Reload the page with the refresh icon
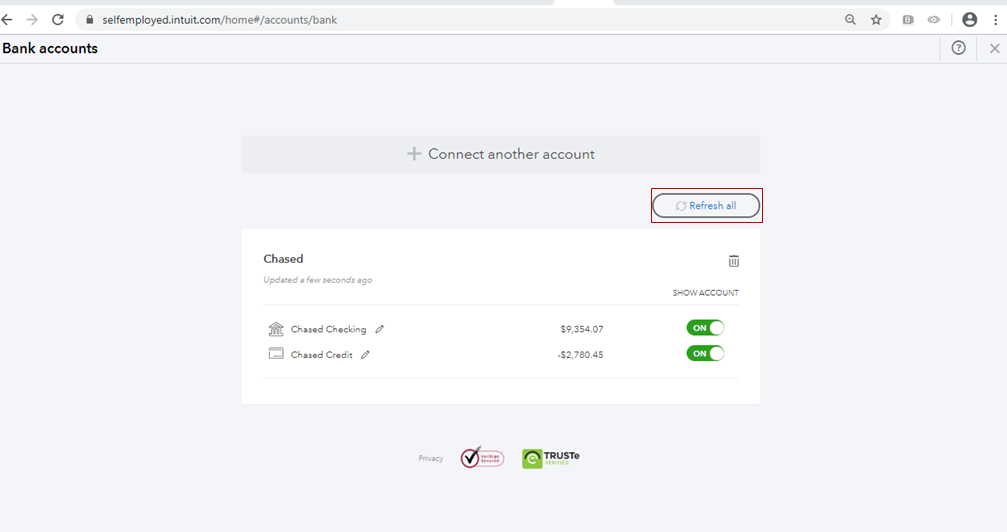1007x532 pixels. click(x=58, y=20)
